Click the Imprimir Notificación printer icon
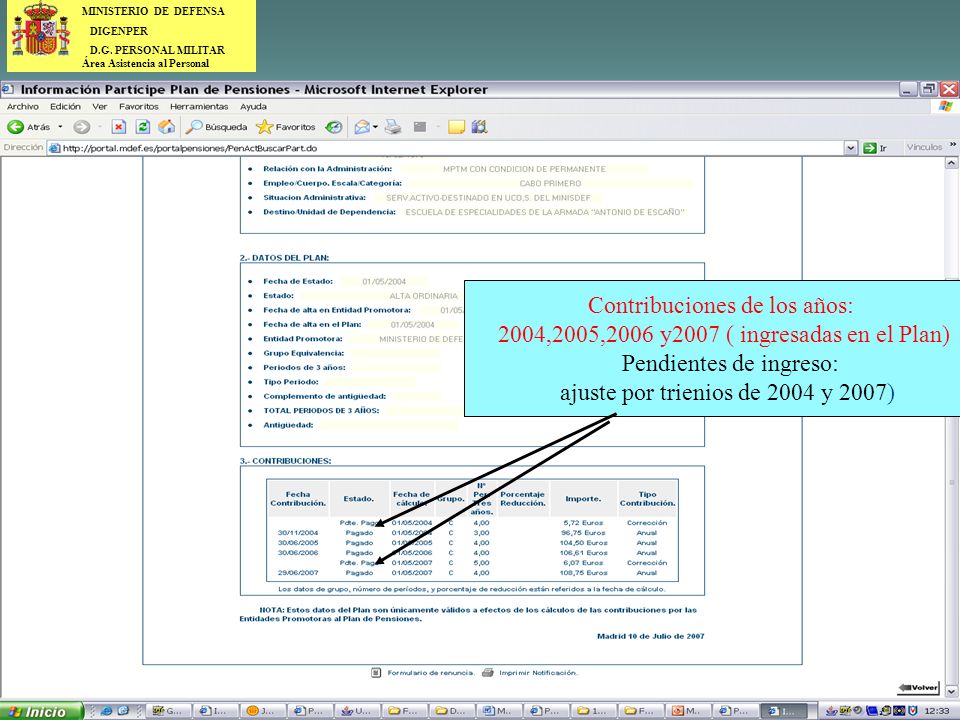960x720 pixels. 487,672
